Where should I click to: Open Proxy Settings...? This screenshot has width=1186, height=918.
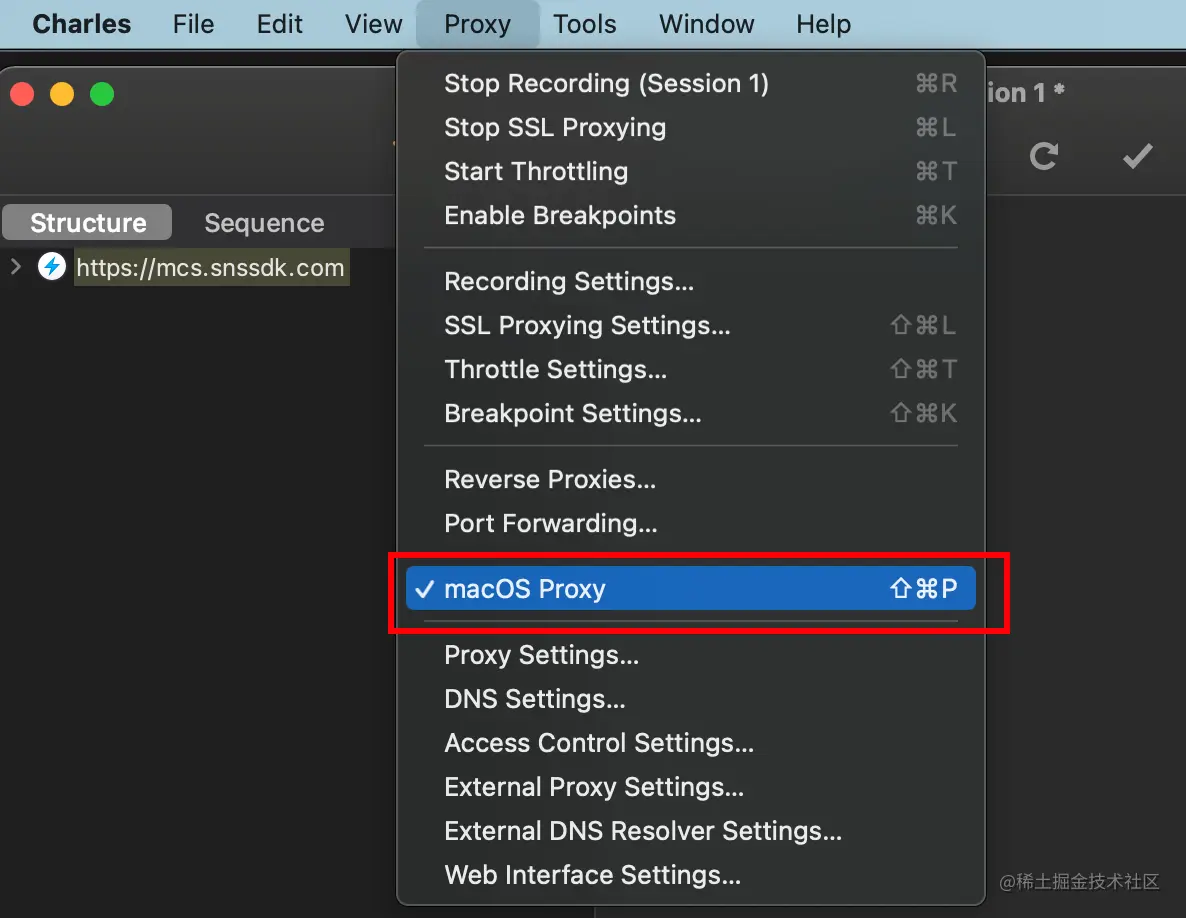click(x=691, y=655)
